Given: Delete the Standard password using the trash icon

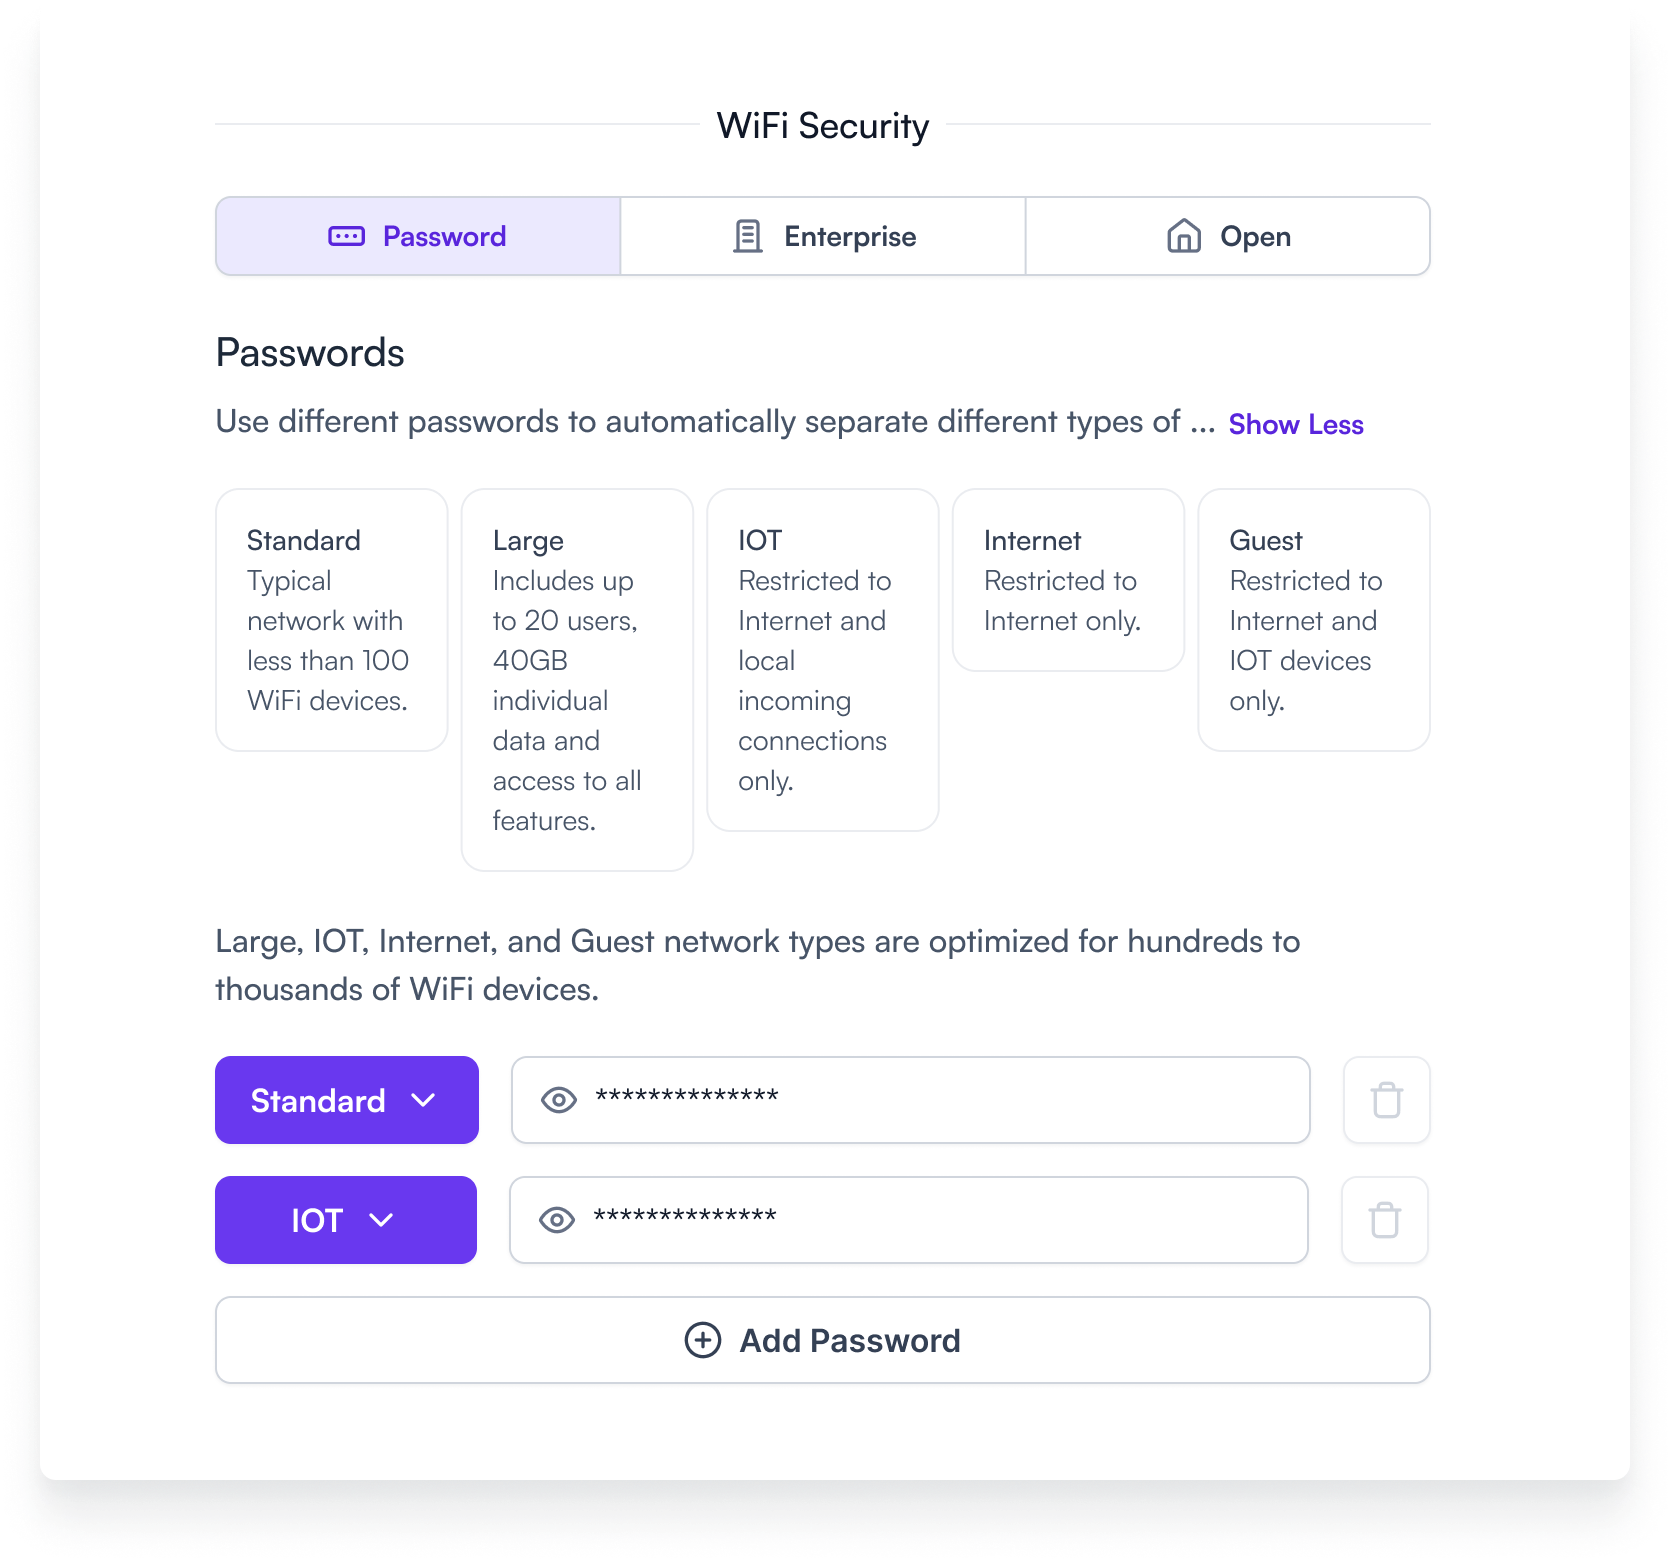Looking at the screenshot, I should (x=1386, y=1100).
